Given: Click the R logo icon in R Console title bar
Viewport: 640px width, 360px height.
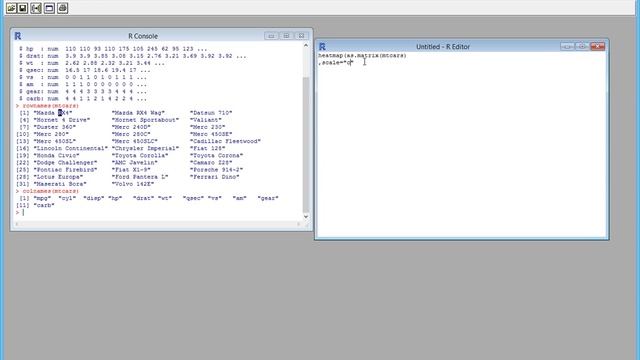Looking at the screenshot, I should pos(18,36).
